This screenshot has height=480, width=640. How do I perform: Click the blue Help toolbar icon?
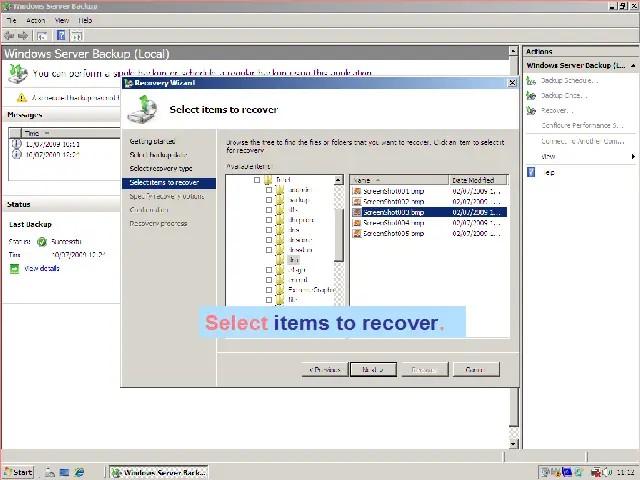tap(61, 36)
